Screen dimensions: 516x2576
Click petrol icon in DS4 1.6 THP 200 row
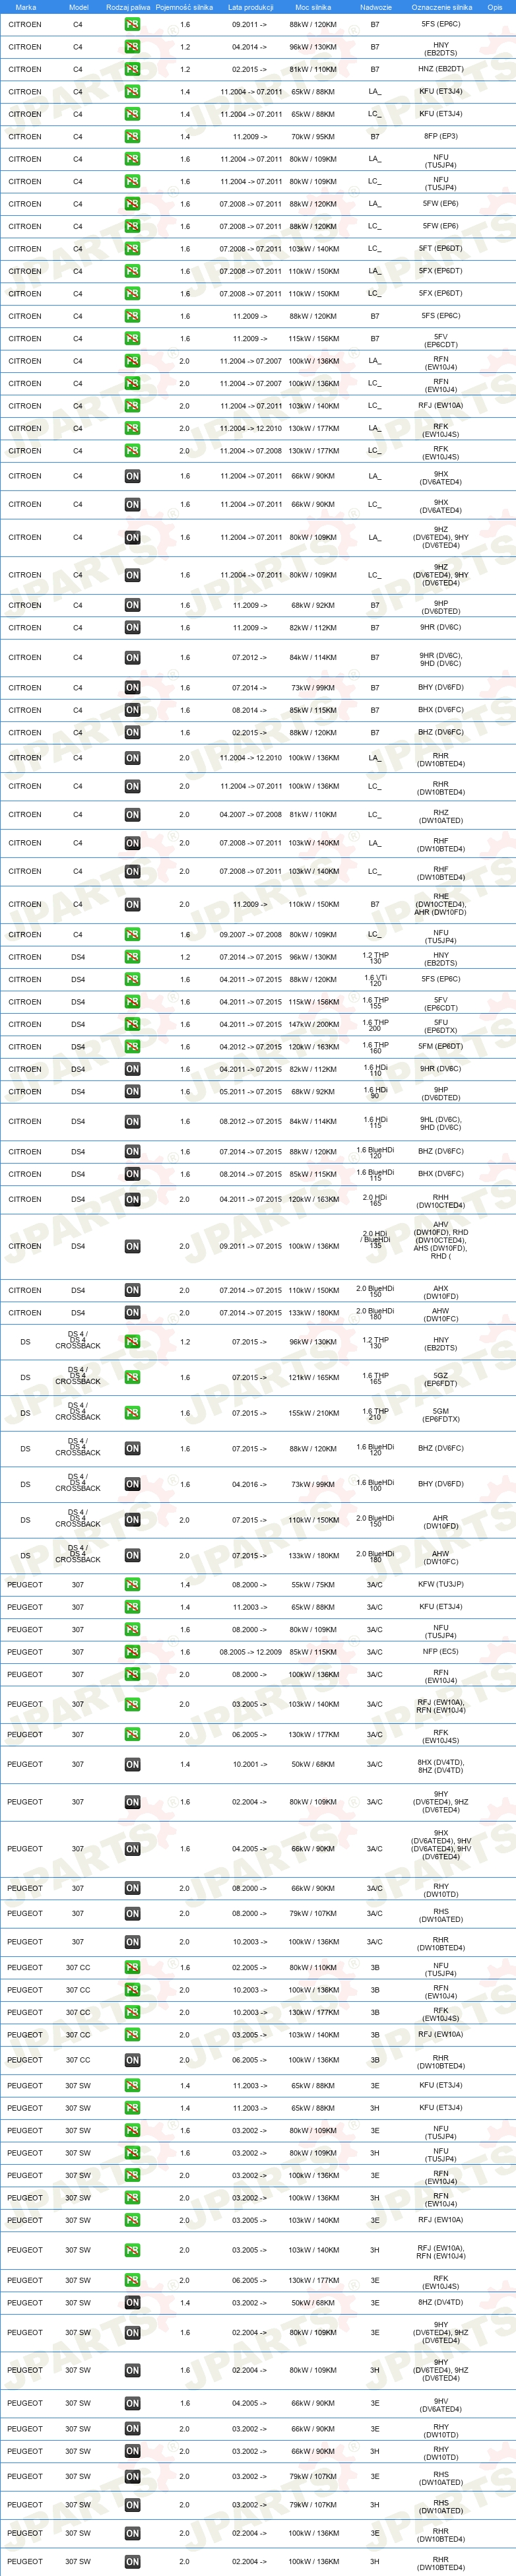132,1025
